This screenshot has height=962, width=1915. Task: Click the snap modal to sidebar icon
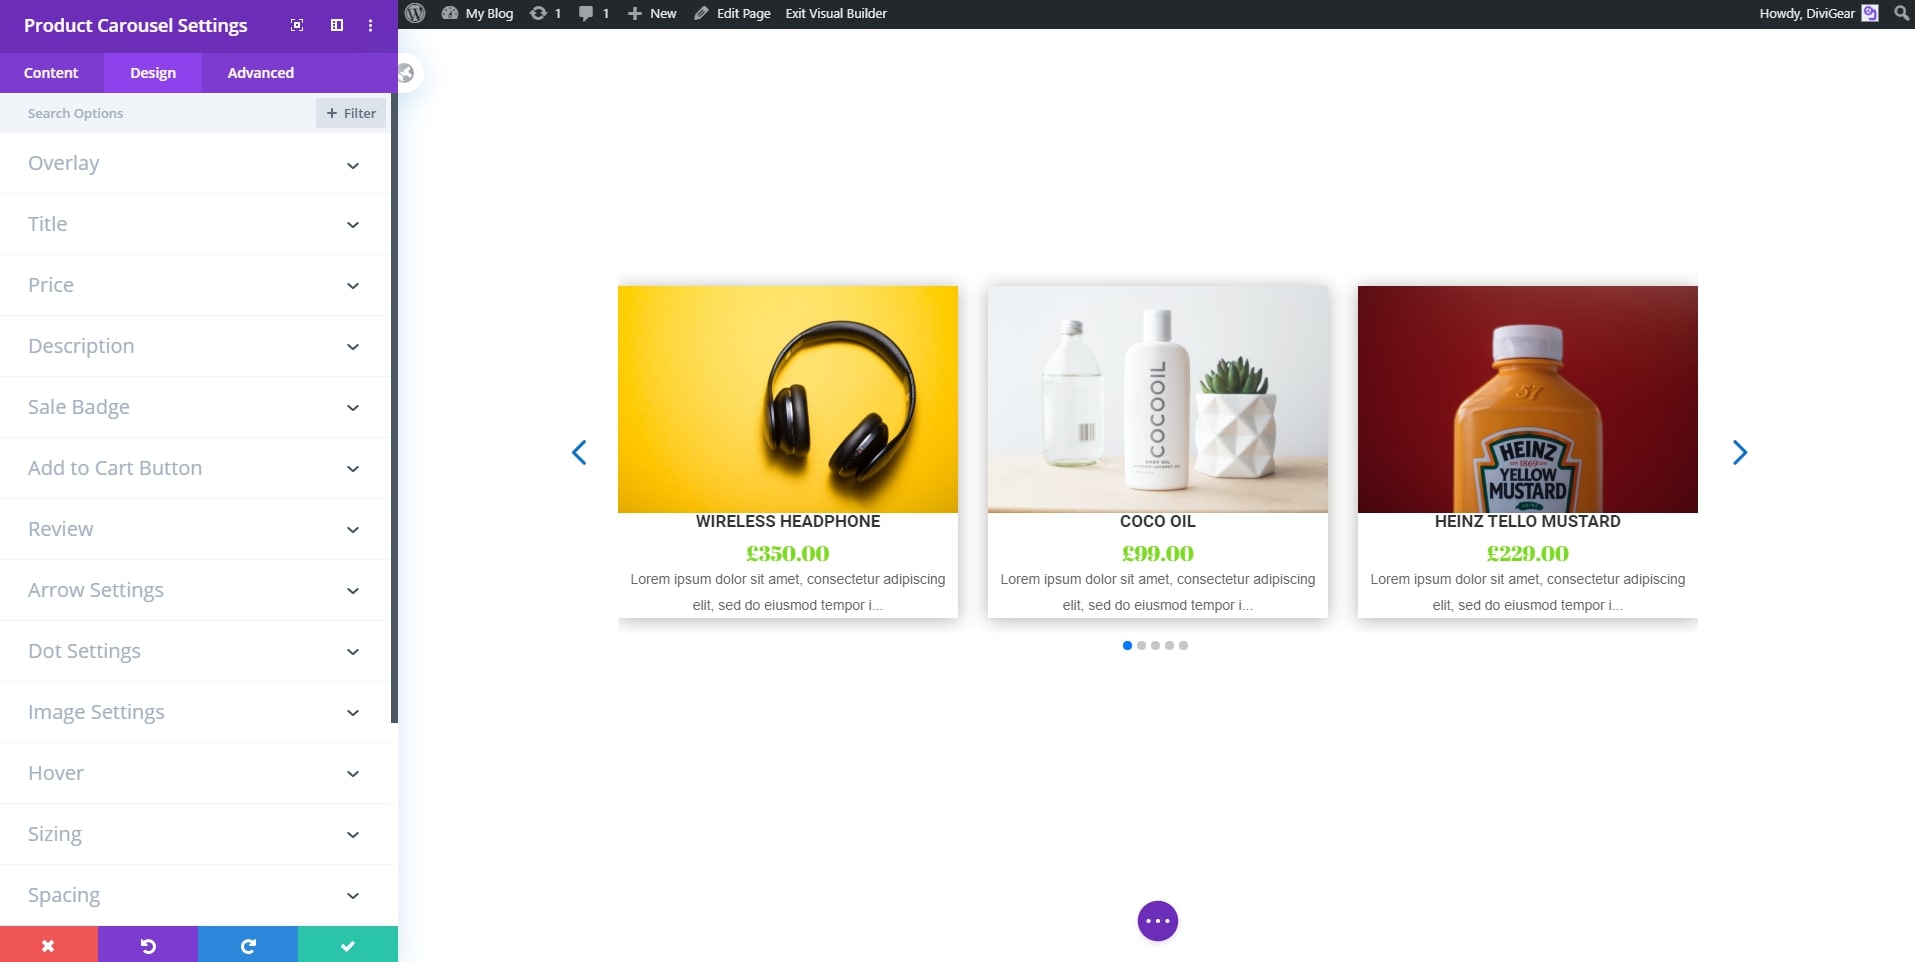pos(337,25)
